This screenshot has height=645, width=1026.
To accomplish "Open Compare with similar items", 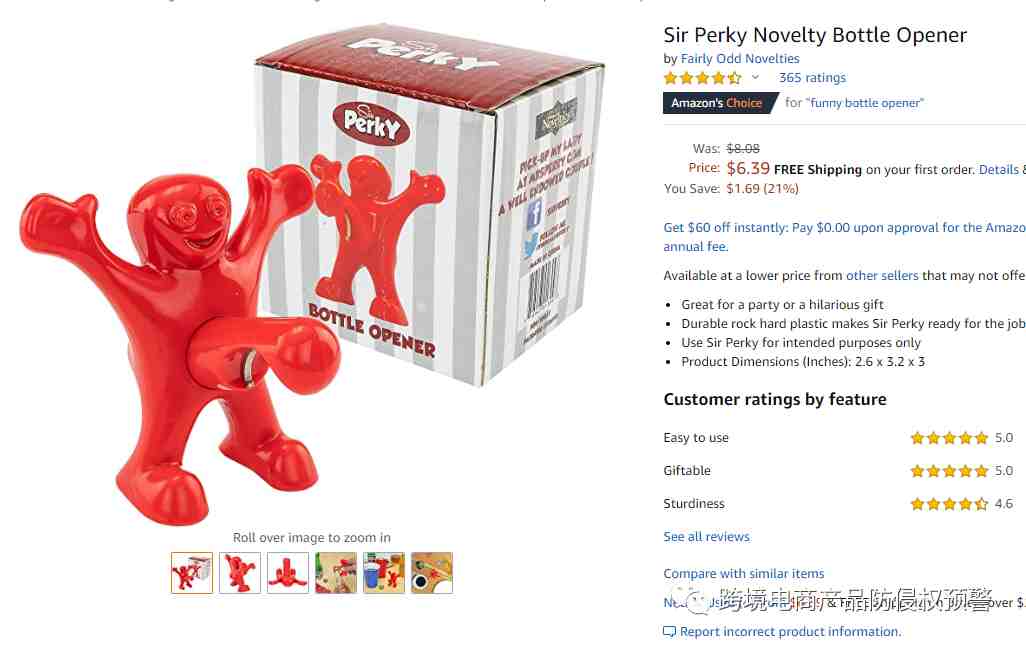I will pos(744,573).
